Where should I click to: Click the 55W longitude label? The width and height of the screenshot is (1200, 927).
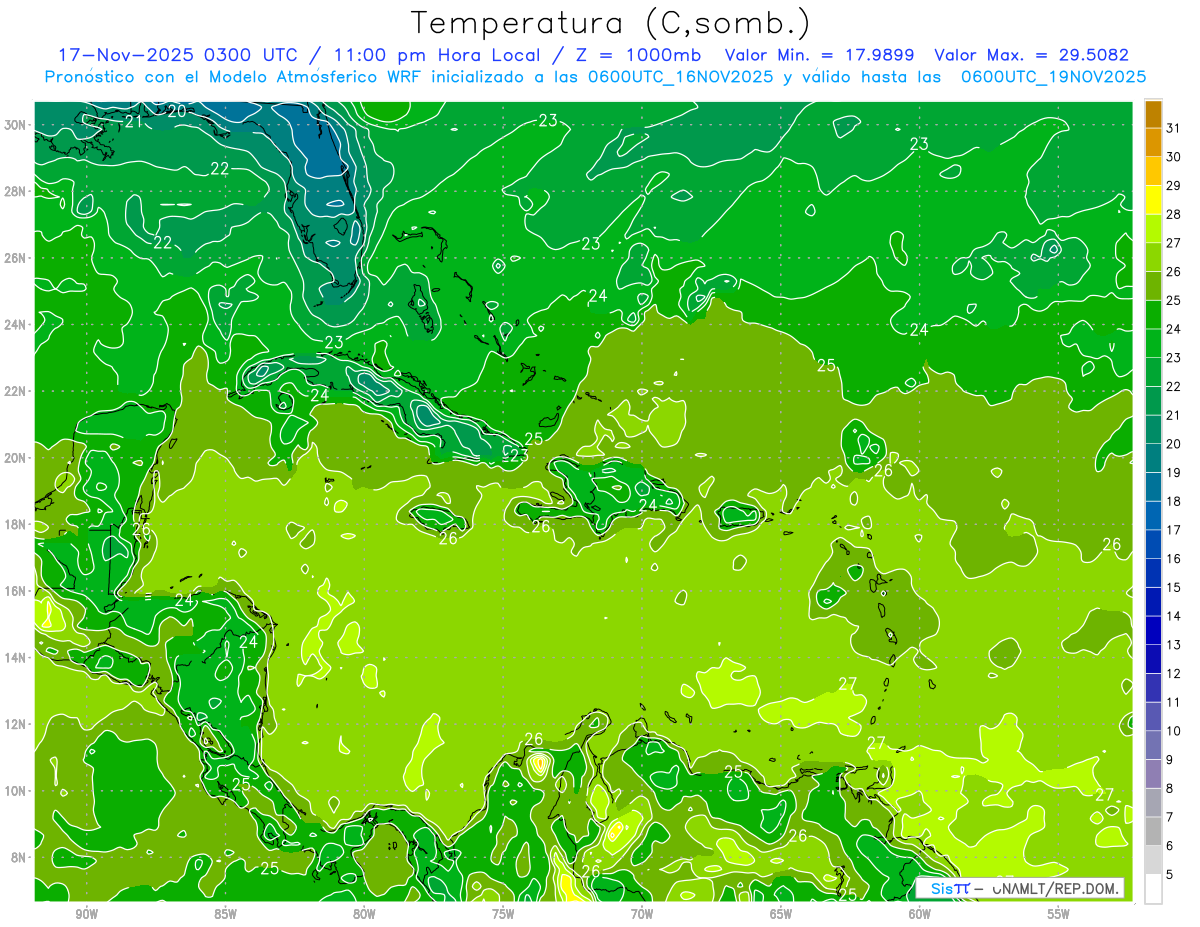pyautogui.click(x=1059, y=914)
